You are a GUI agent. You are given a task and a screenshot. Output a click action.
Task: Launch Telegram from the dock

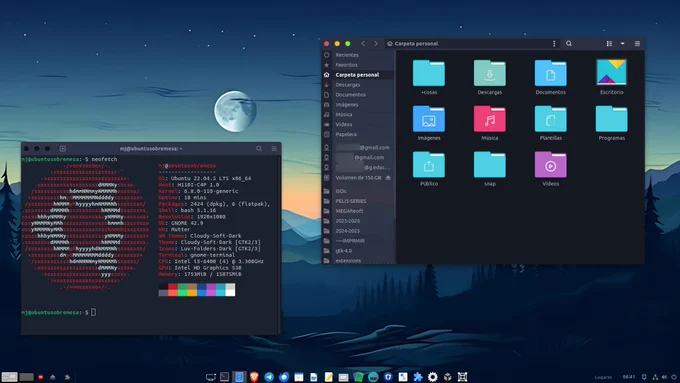click(x=269, y=377)
